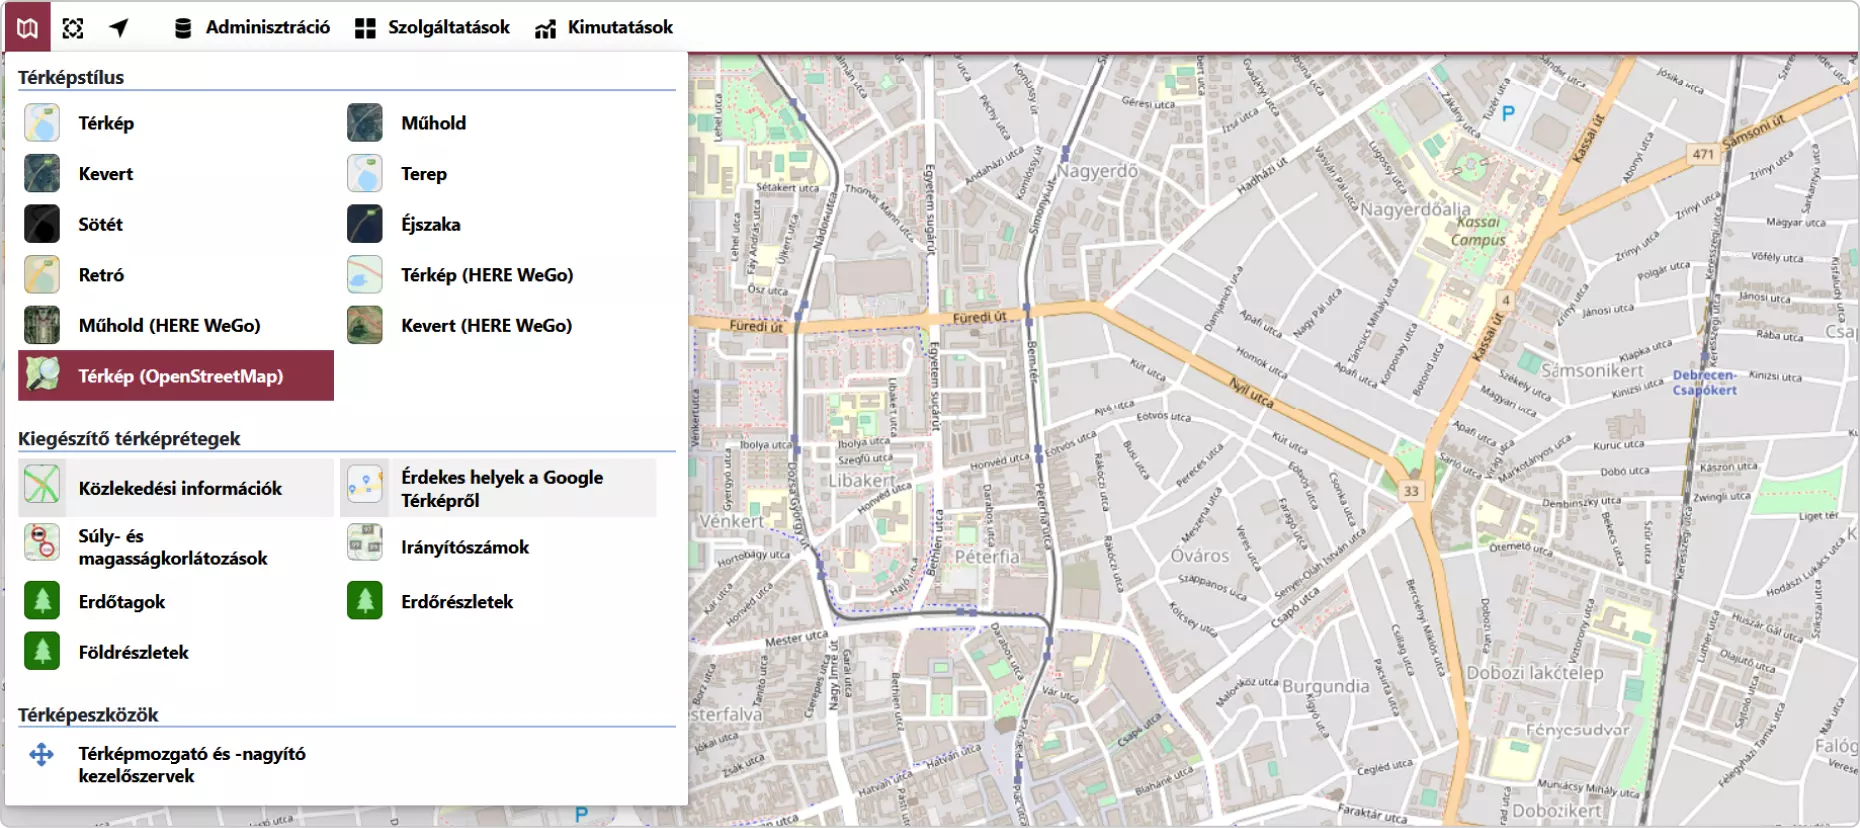
Task: Click the Debrecen-Csapókert station label
Action: tap(1704, 382)
